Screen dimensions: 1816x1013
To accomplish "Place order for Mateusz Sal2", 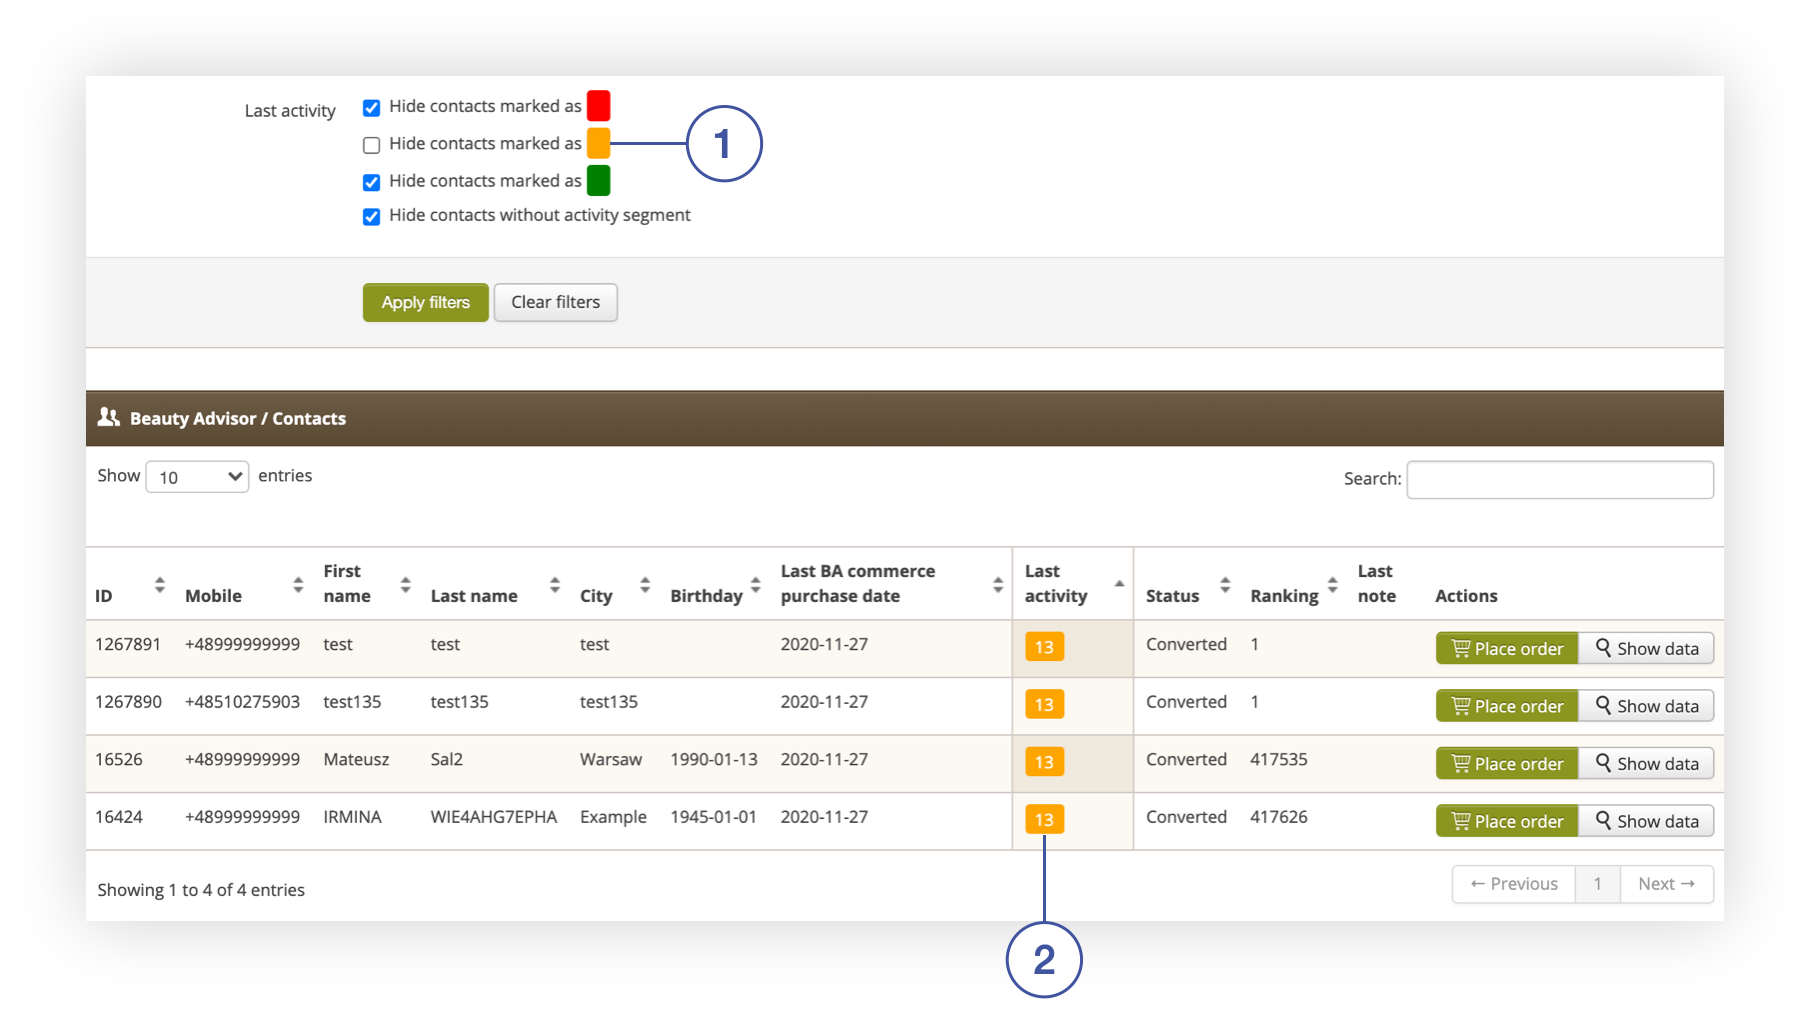I will (1507, 763).
